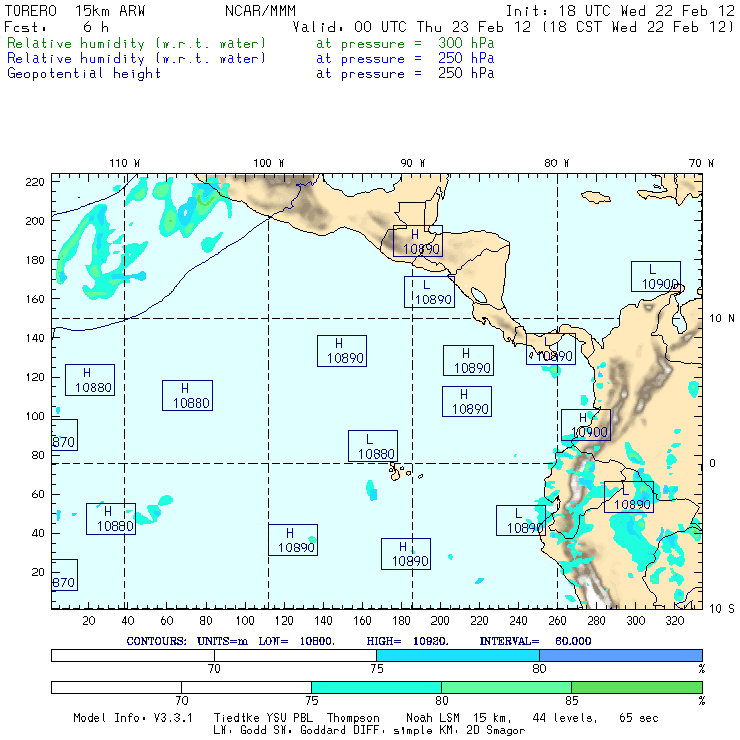Click the 'TORERO 15km ARW' title text
This screenshot has height=740, width=740.
(x=75, y=11)
